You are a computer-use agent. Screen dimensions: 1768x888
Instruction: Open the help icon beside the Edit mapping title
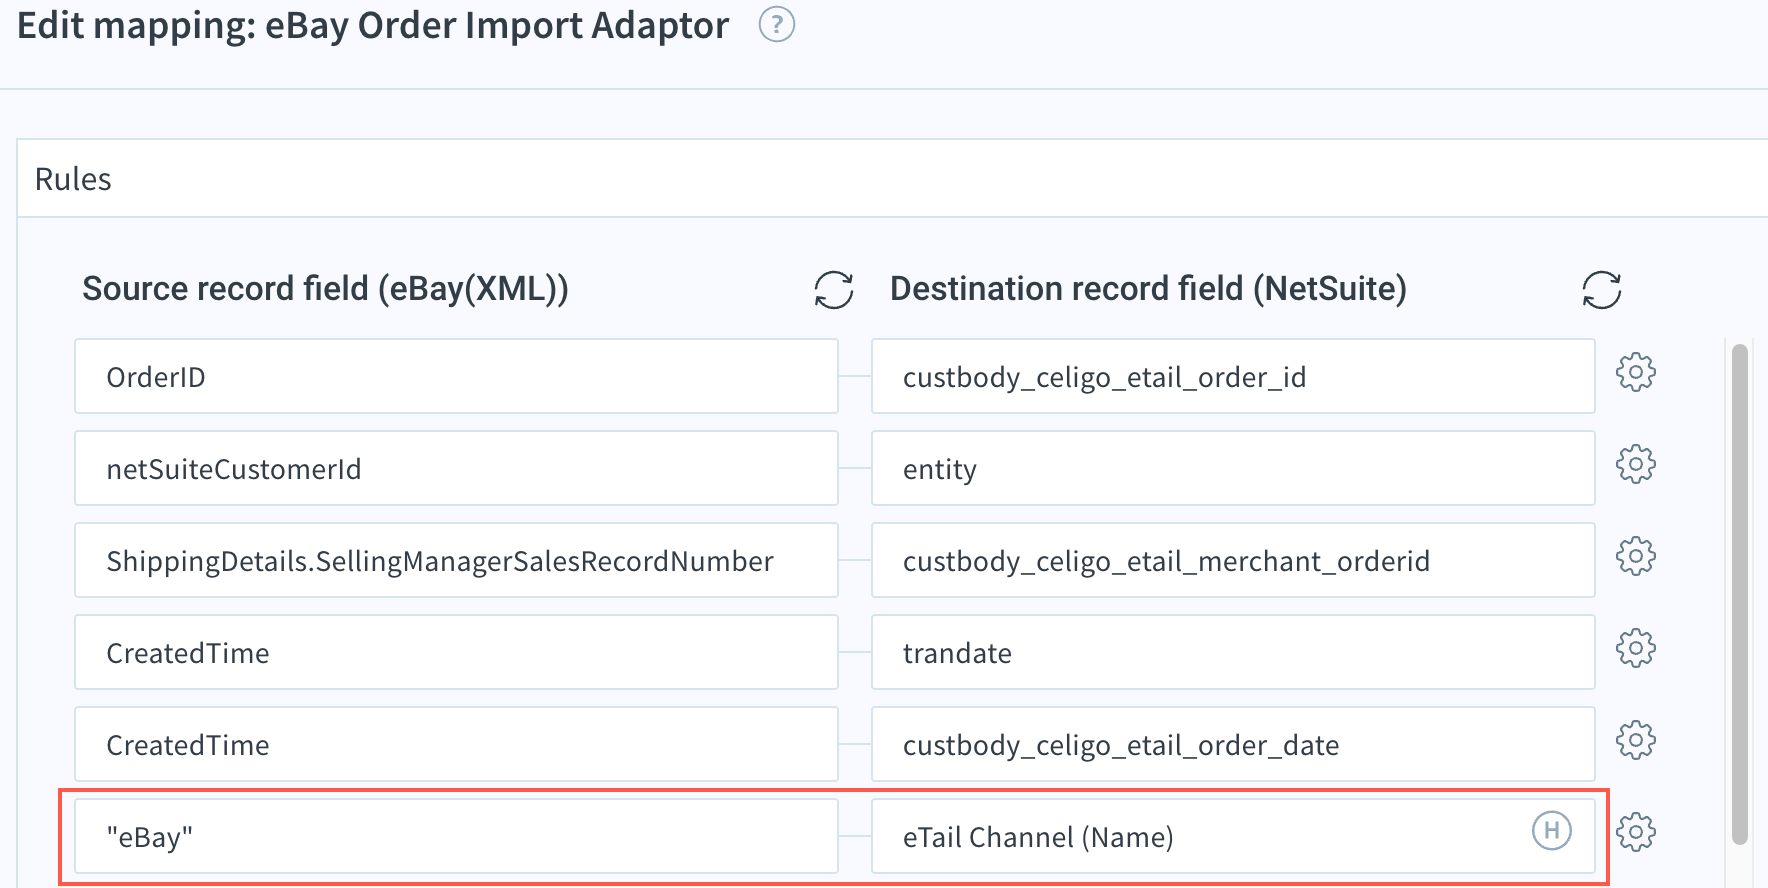[777, 24]
